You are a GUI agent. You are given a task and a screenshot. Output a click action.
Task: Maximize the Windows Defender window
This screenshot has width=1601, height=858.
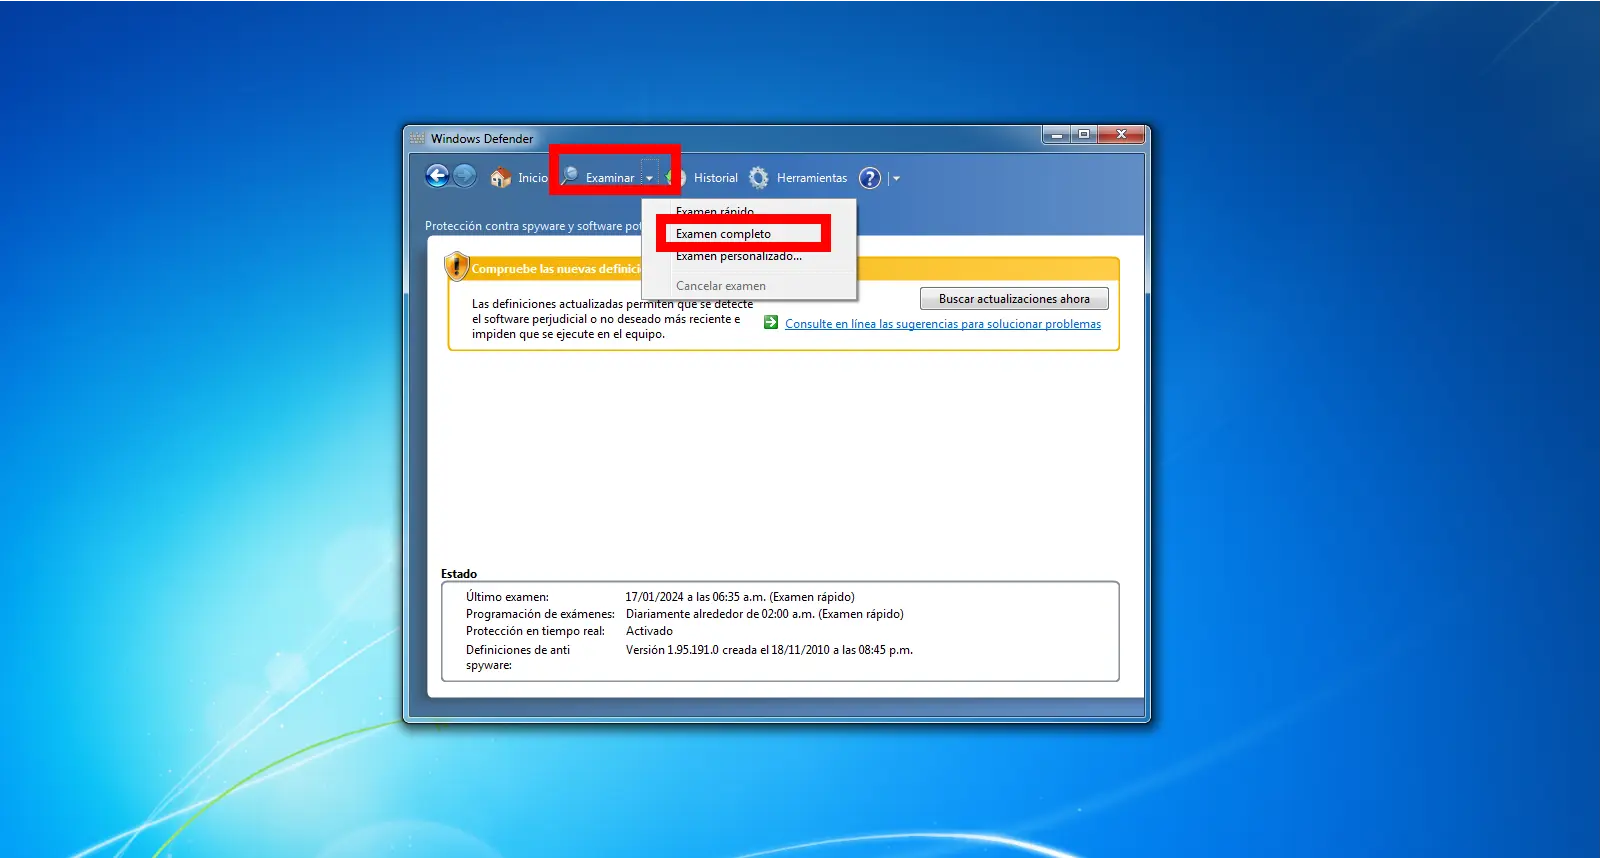1083,134
